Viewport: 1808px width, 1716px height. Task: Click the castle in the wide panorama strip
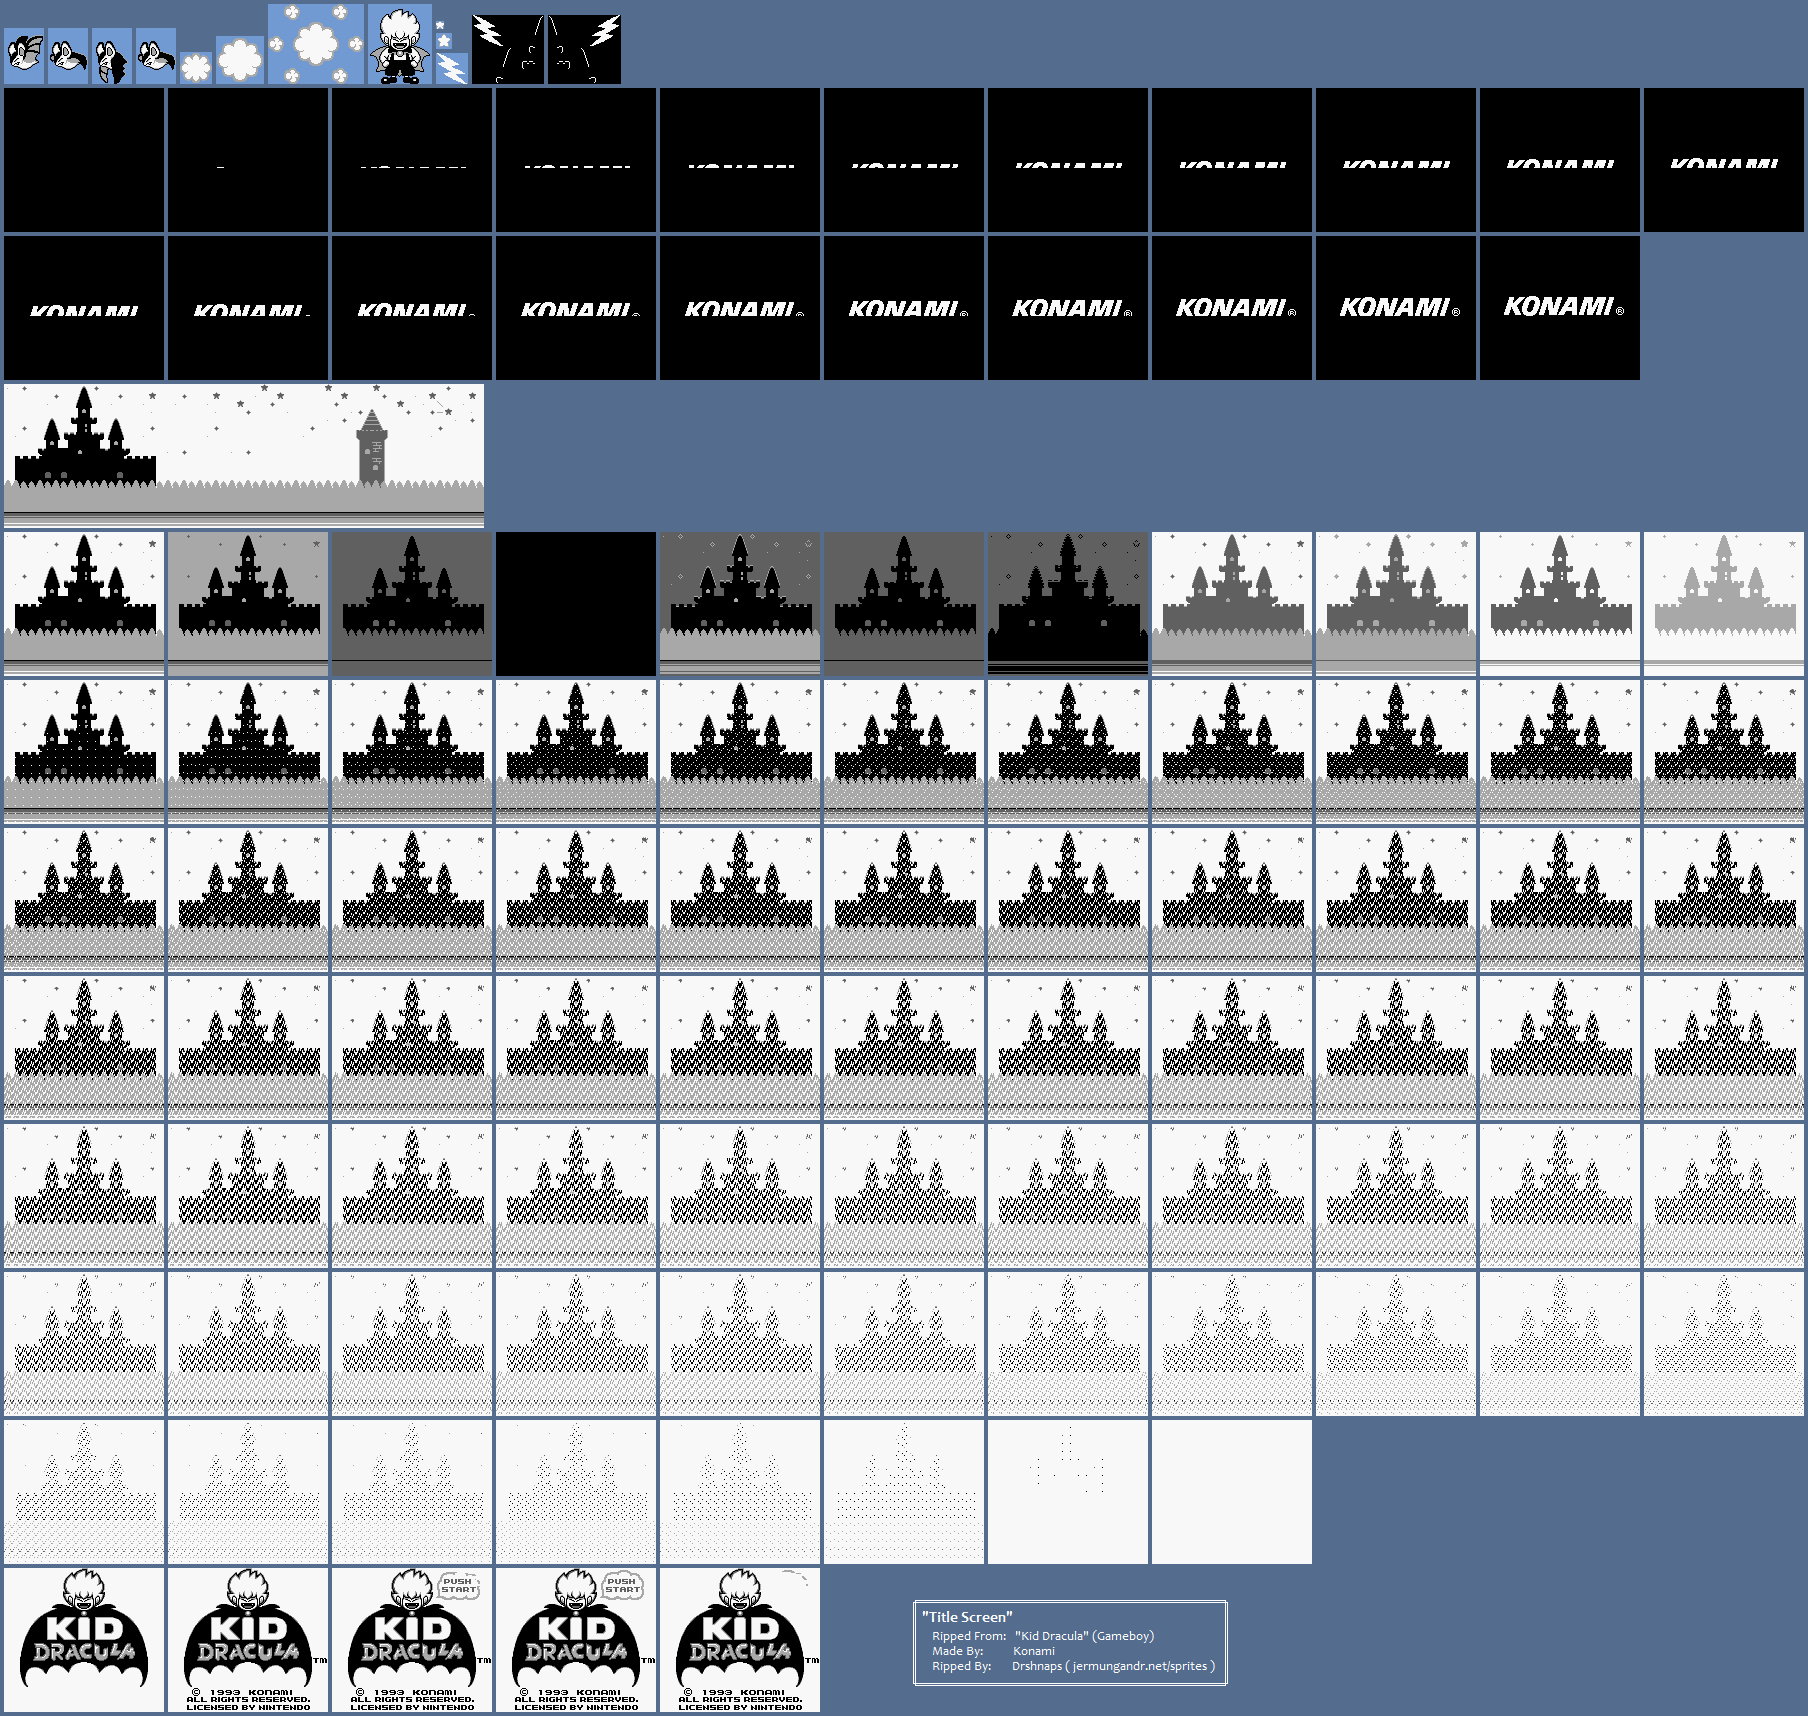(x=85, y=438)
